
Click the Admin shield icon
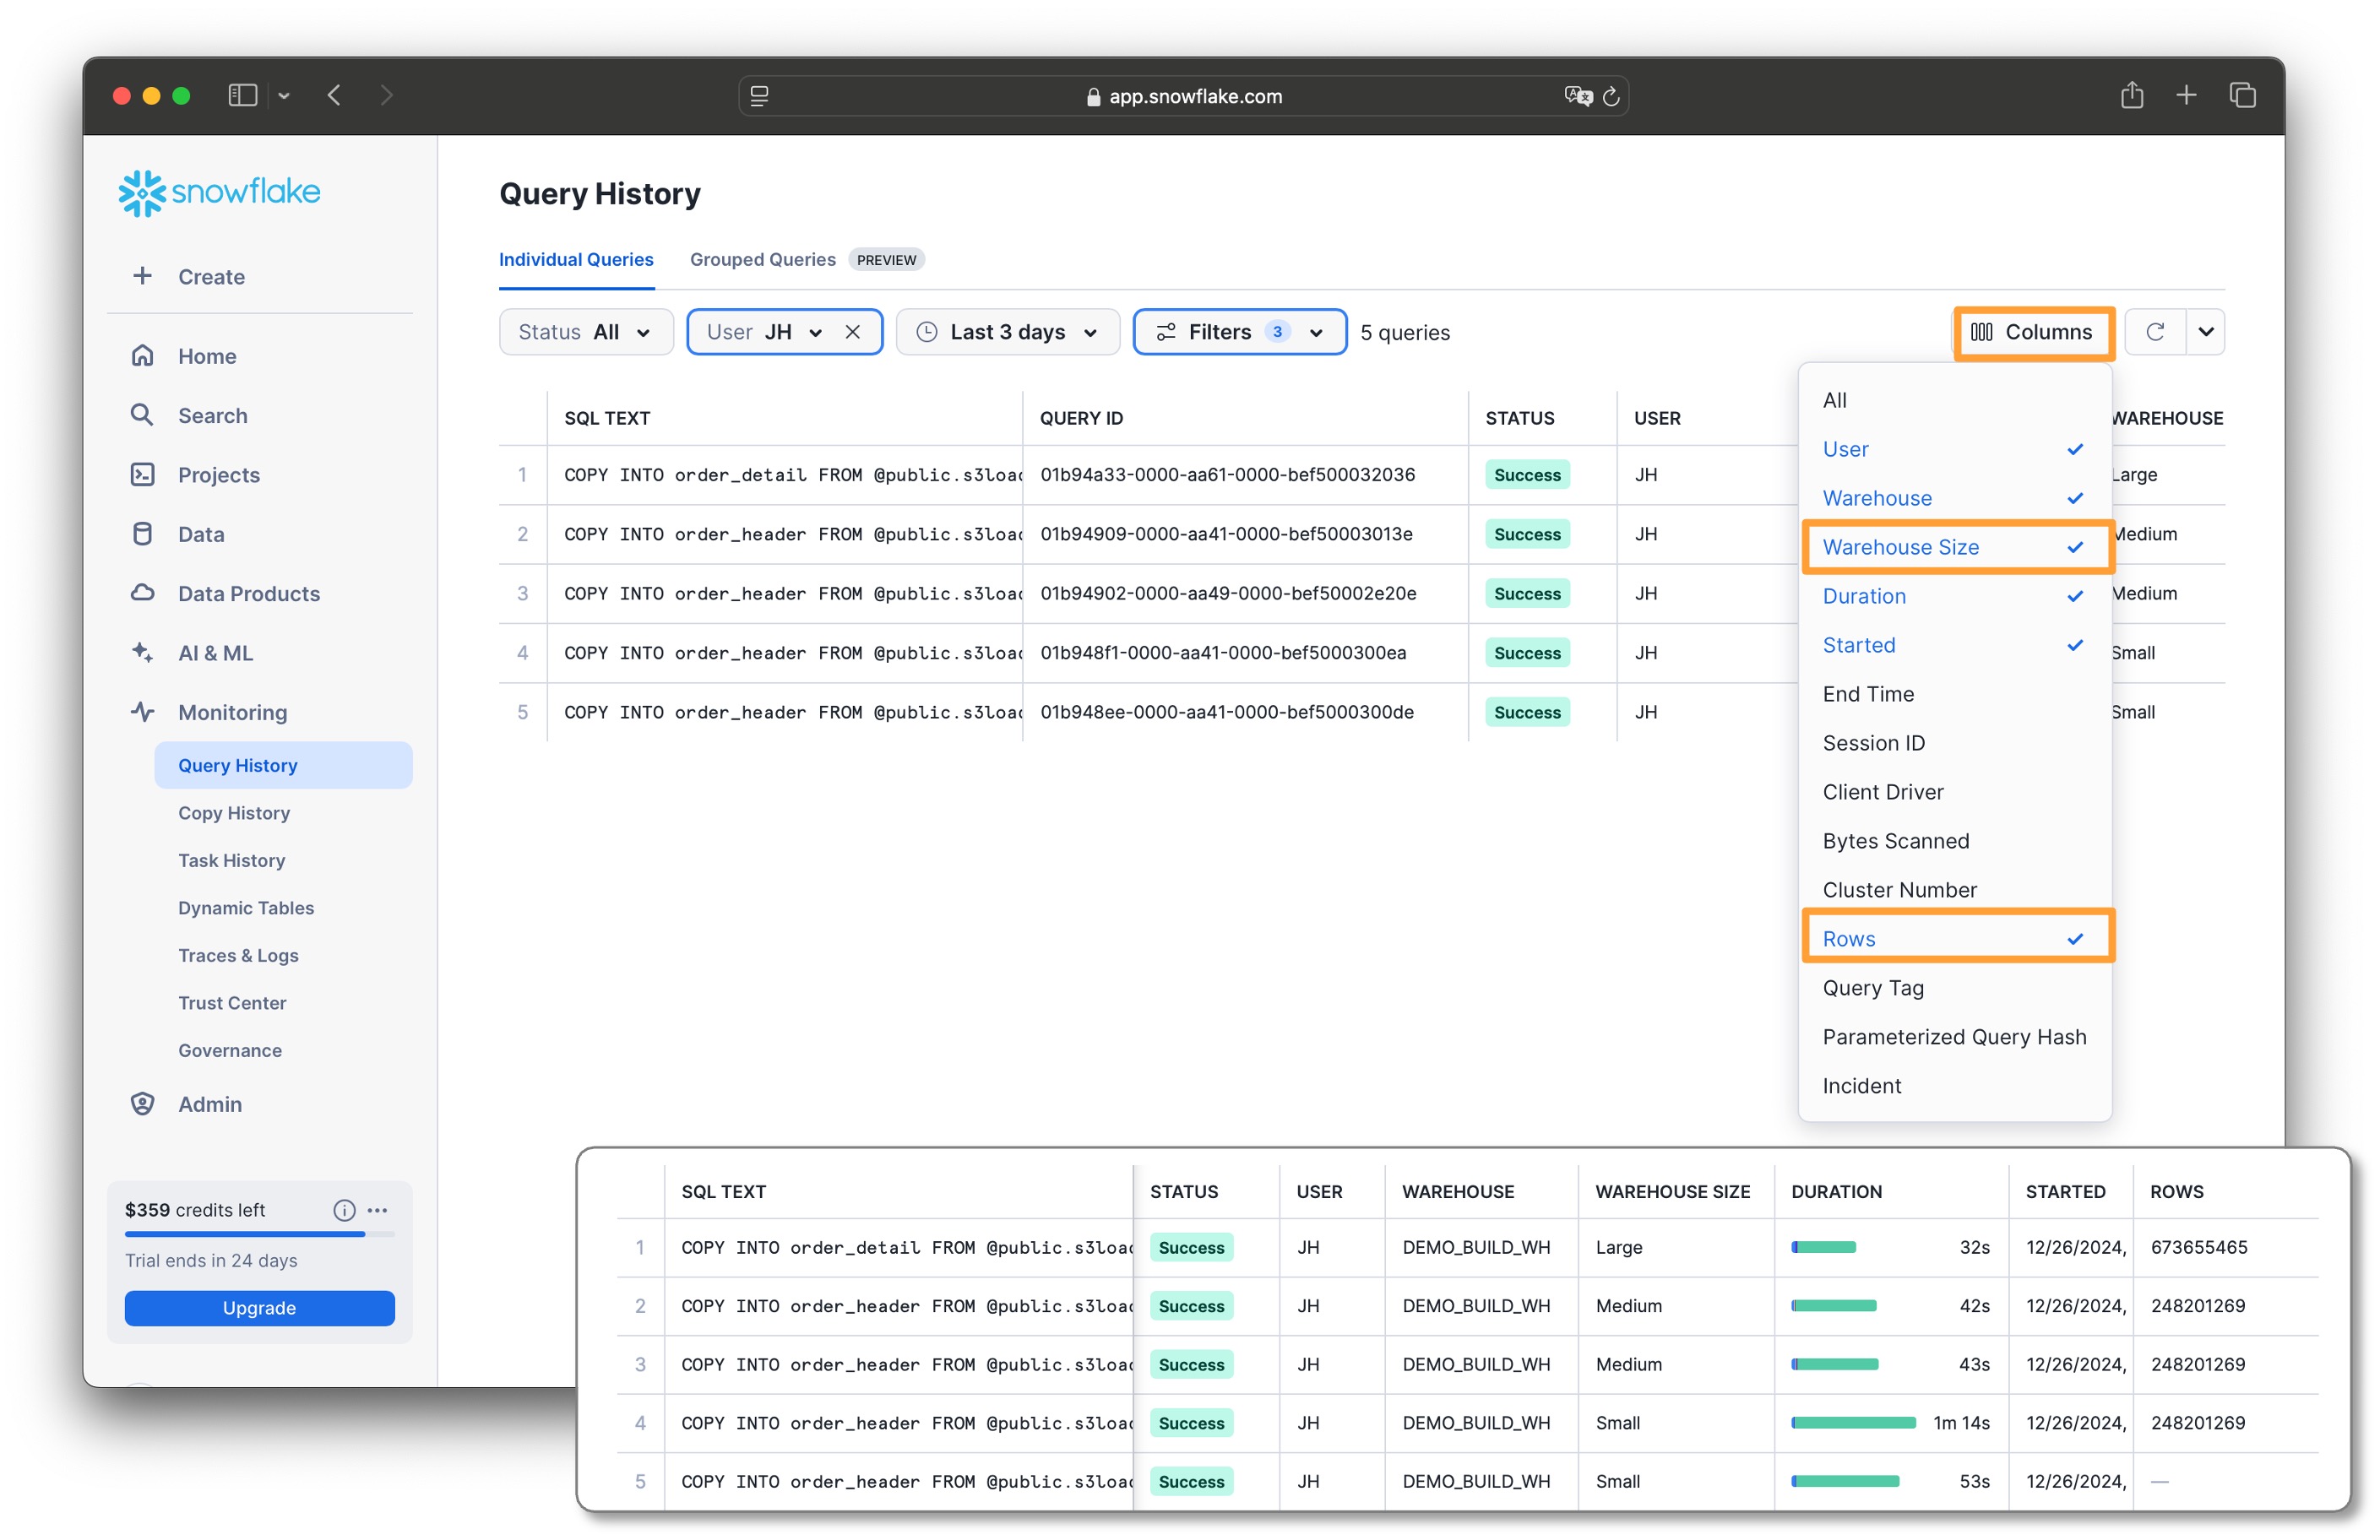pyautogui.click(x=142, y=1104)
